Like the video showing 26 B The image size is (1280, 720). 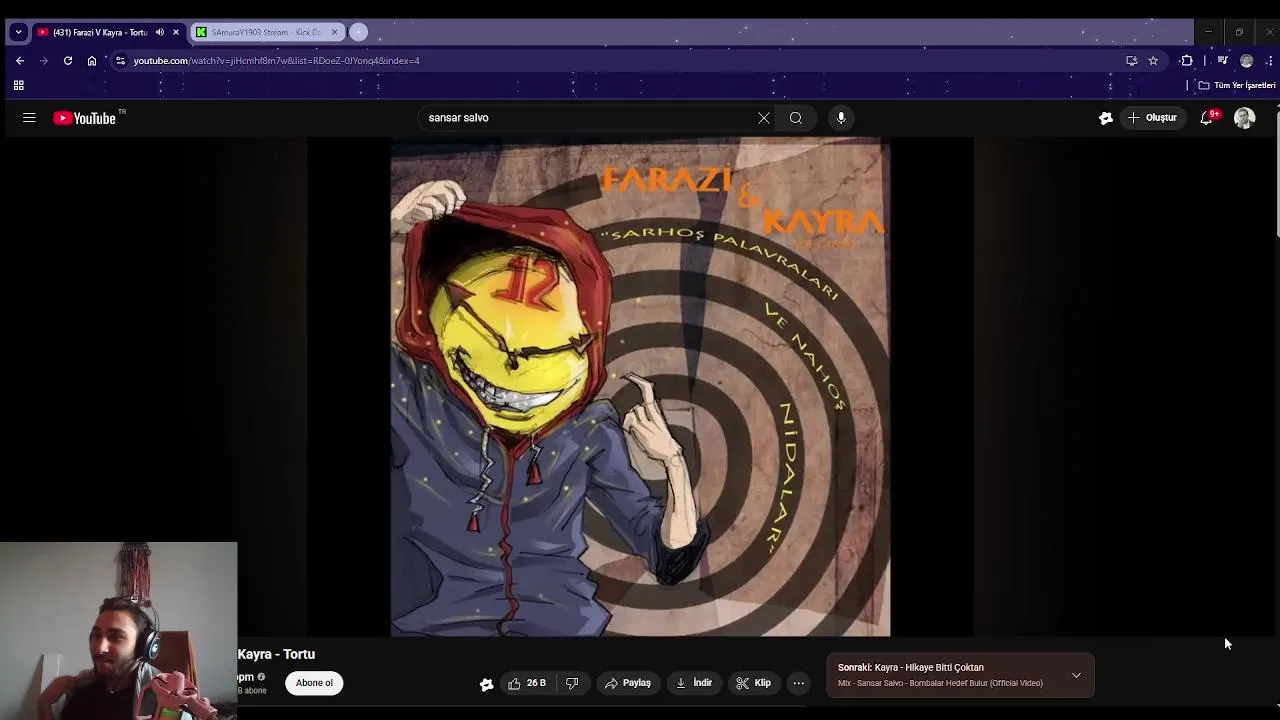[x=527, y=683]
